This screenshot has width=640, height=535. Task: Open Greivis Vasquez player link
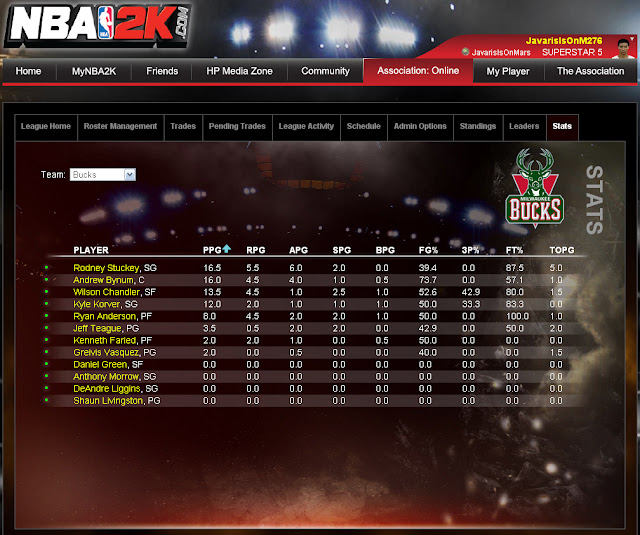(106, 353)
